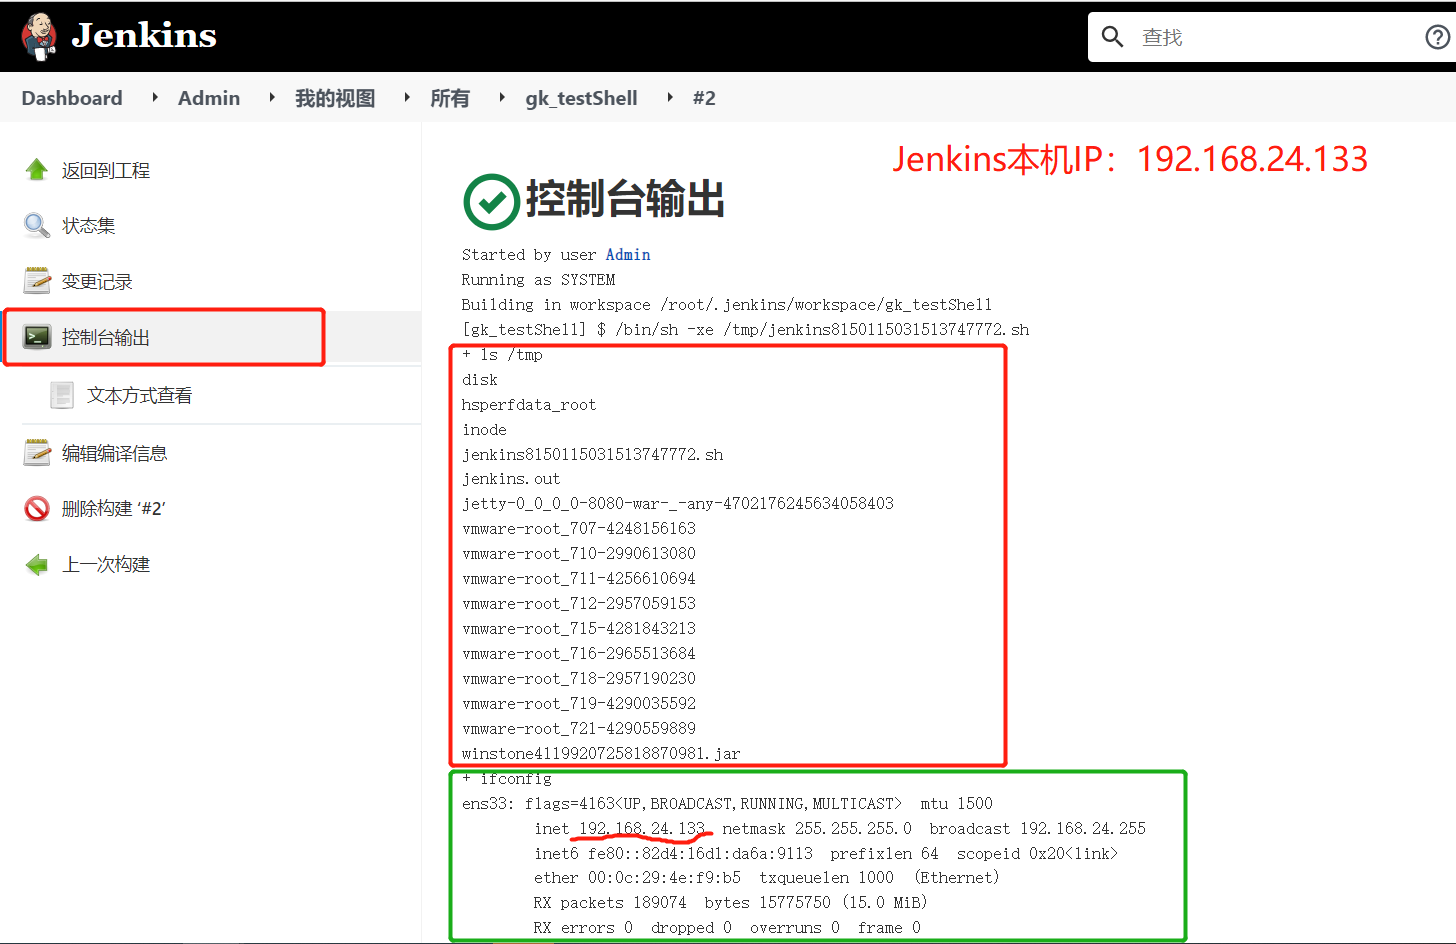Screen dimensions: 1456x944
Task: Go to Dashboard breadcrumb
Action: click(72, 98)
